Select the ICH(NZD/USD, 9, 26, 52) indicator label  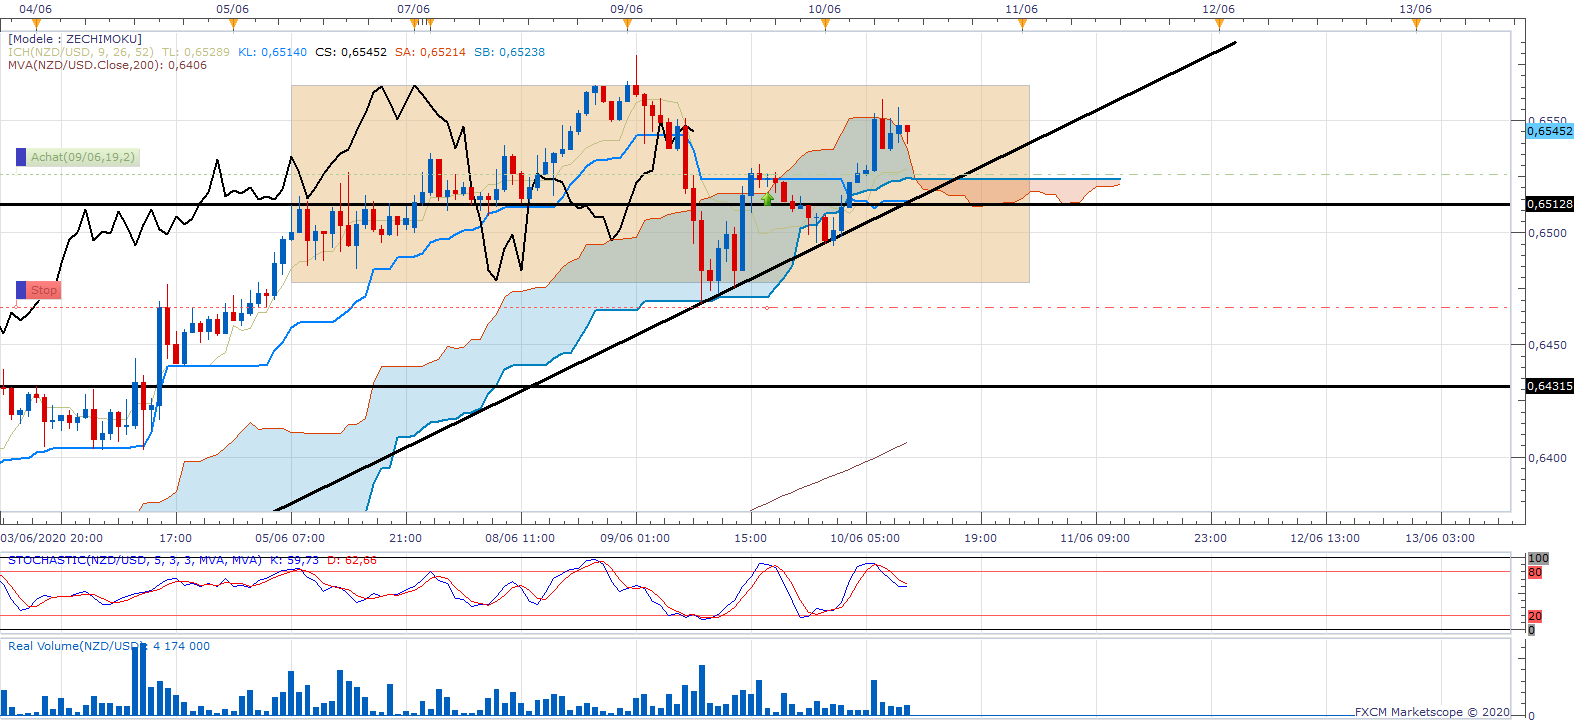81,52
